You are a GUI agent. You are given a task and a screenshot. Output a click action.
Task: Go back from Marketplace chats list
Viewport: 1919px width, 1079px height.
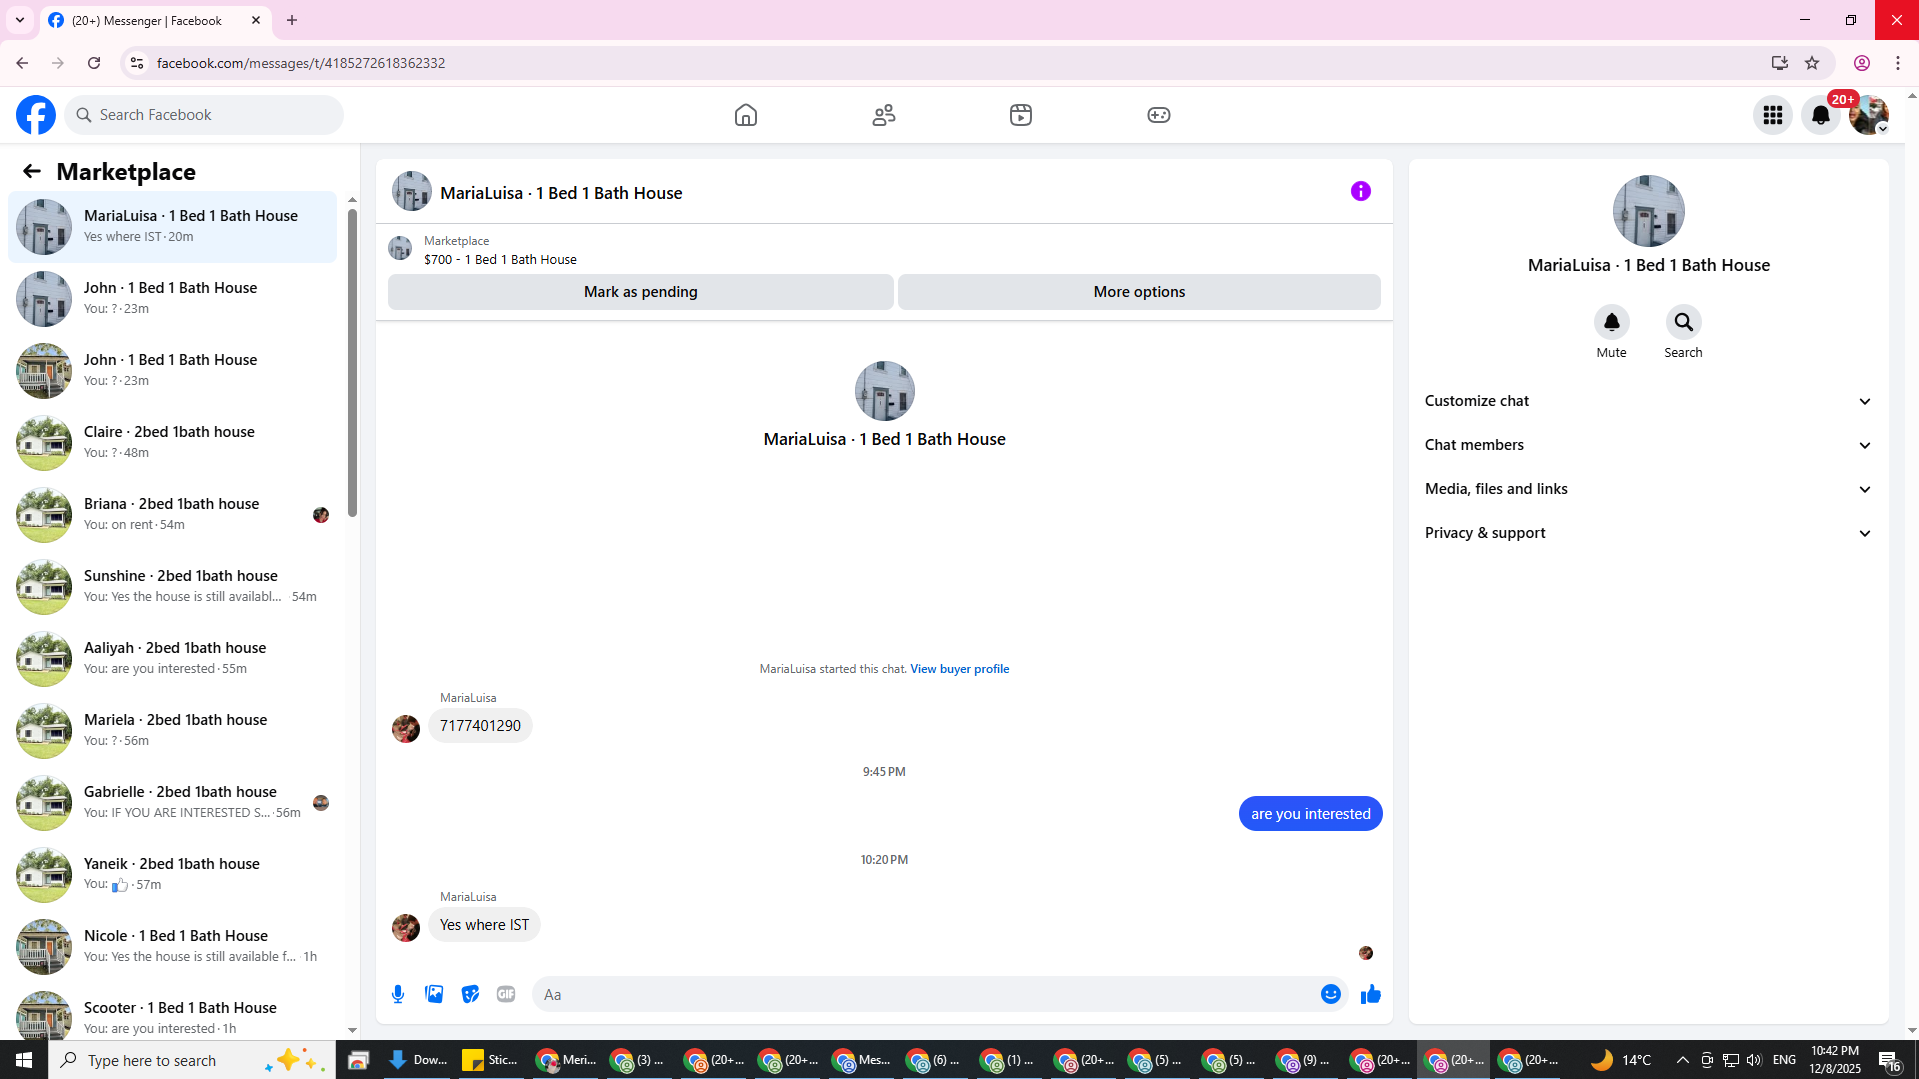click(x=32, y=171)
